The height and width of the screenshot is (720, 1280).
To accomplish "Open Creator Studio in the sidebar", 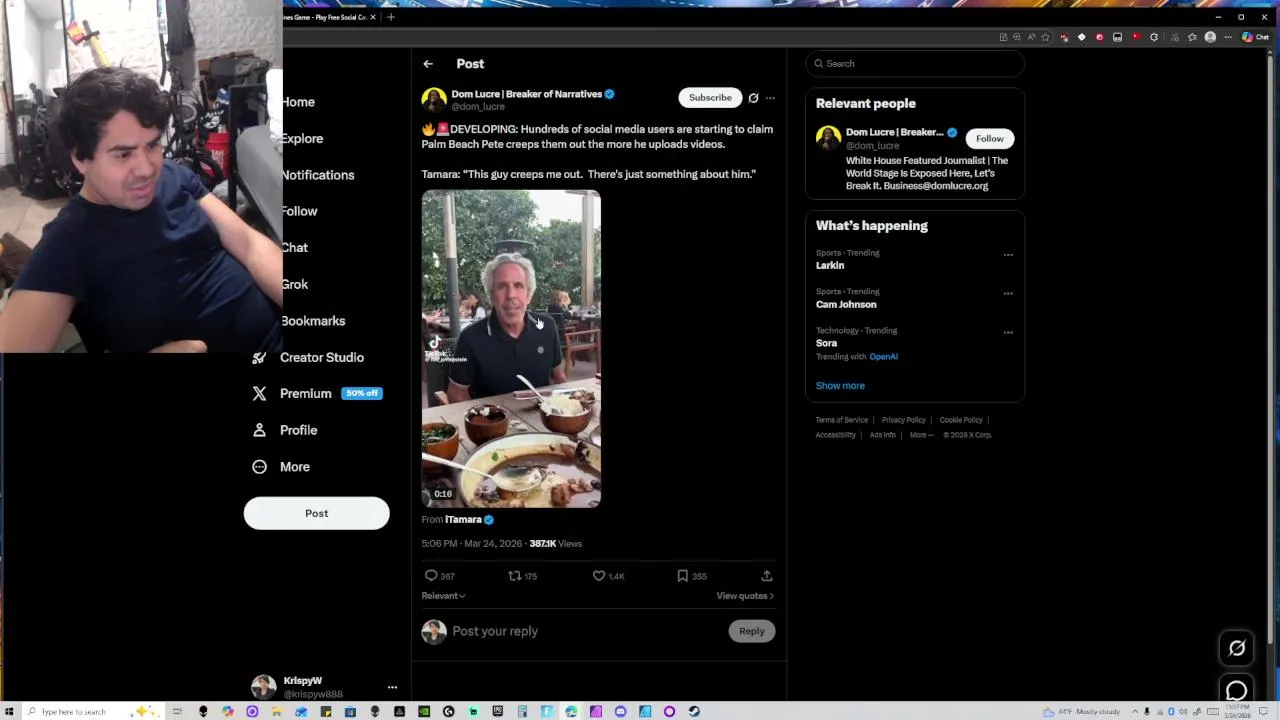I will pyautogui.click(x=308, y=357).
